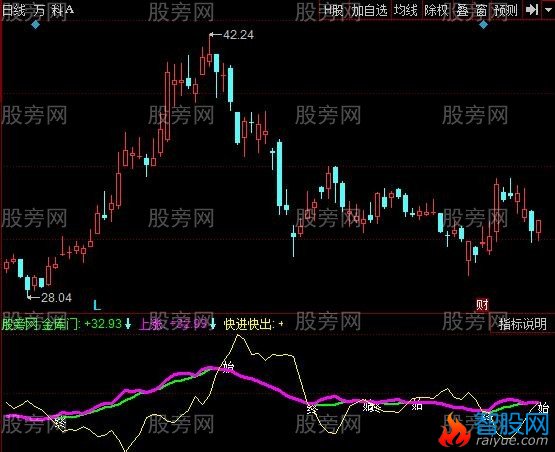Click the 窗 window button
This screenshot has width=555, height=452.
tap(481, 10)
